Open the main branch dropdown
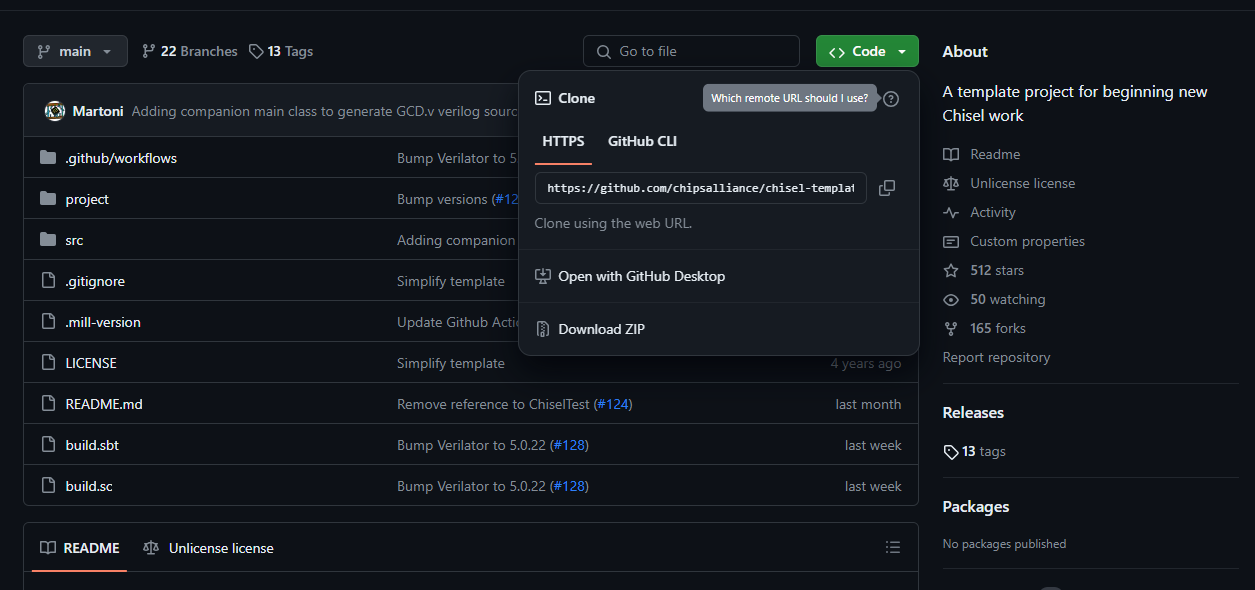This screenshot has height=590, width=1255. pos(75,51)
